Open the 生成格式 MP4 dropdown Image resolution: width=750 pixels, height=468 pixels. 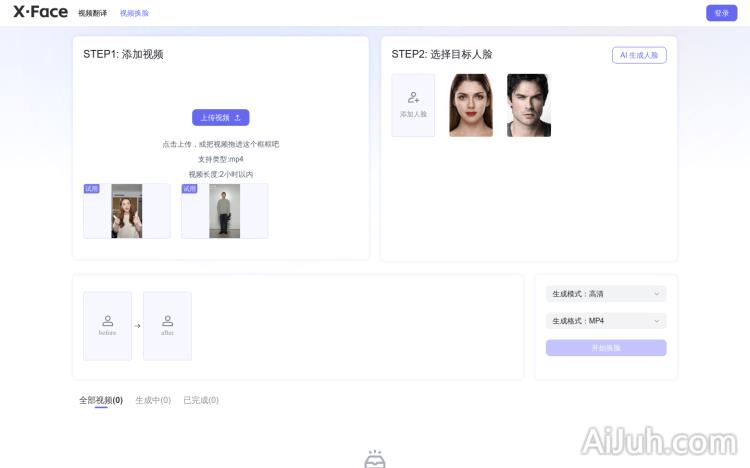(605, 321)
